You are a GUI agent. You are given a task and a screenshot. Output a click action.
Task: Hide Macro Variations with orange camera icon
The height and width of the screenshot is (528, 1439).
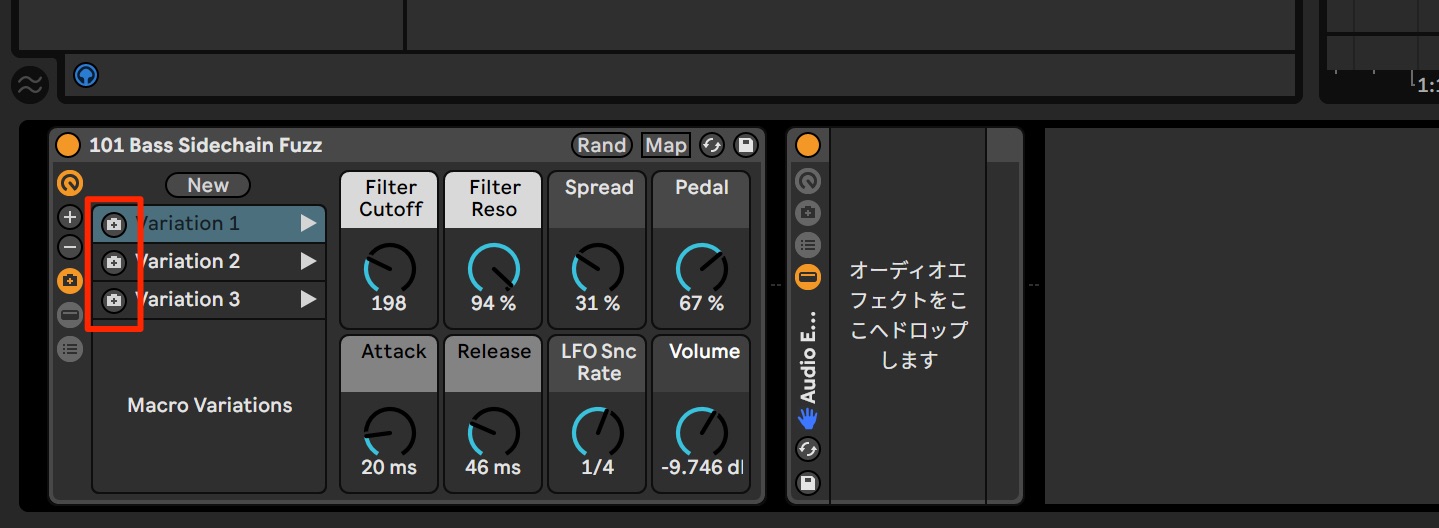click(70, 282)
